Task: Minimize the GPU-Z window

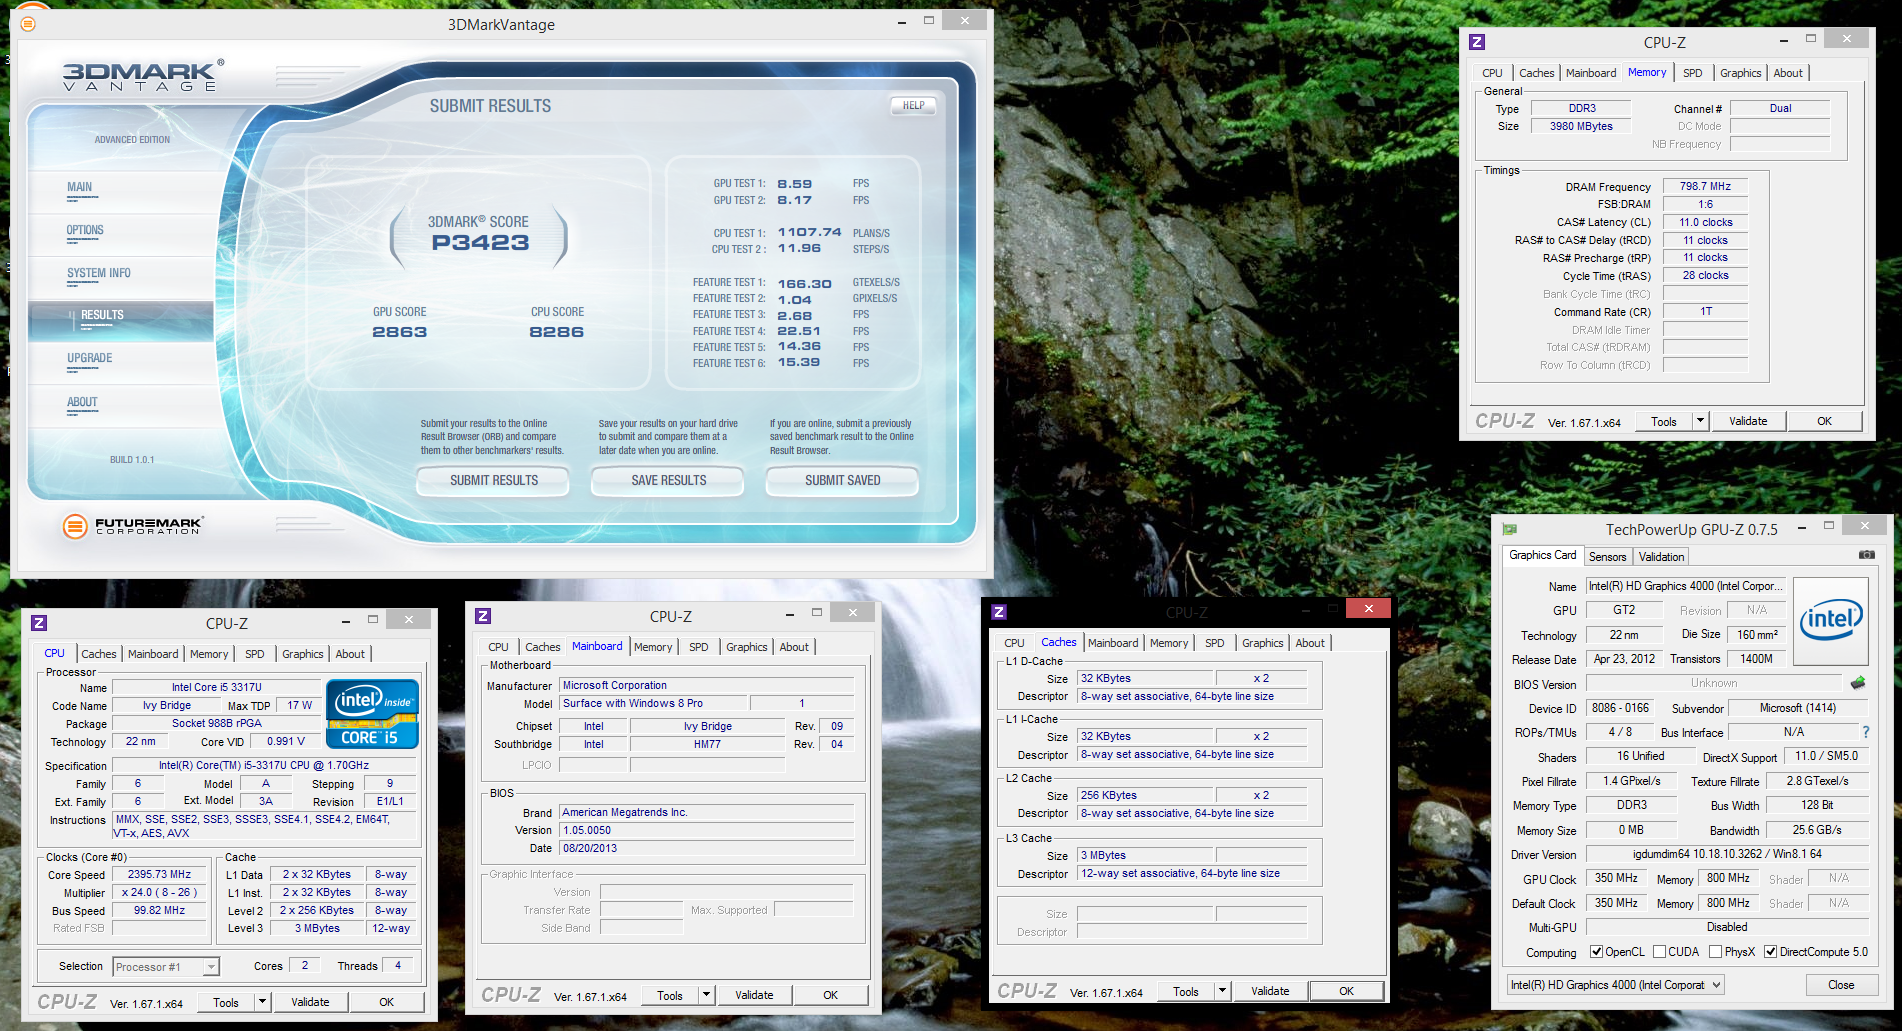Action: click(x=1802, y=526)
